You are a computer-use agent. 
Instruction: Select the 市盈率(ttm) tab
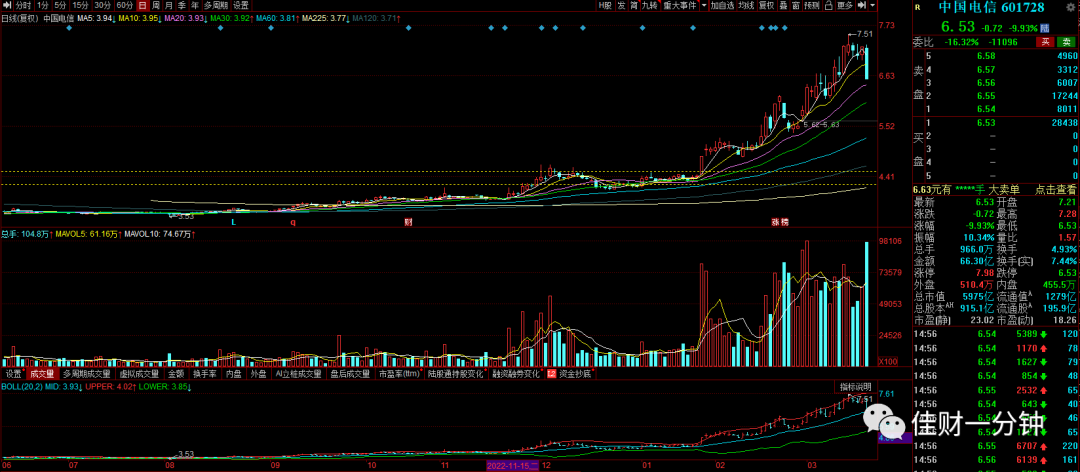click(x=399, y=374)
